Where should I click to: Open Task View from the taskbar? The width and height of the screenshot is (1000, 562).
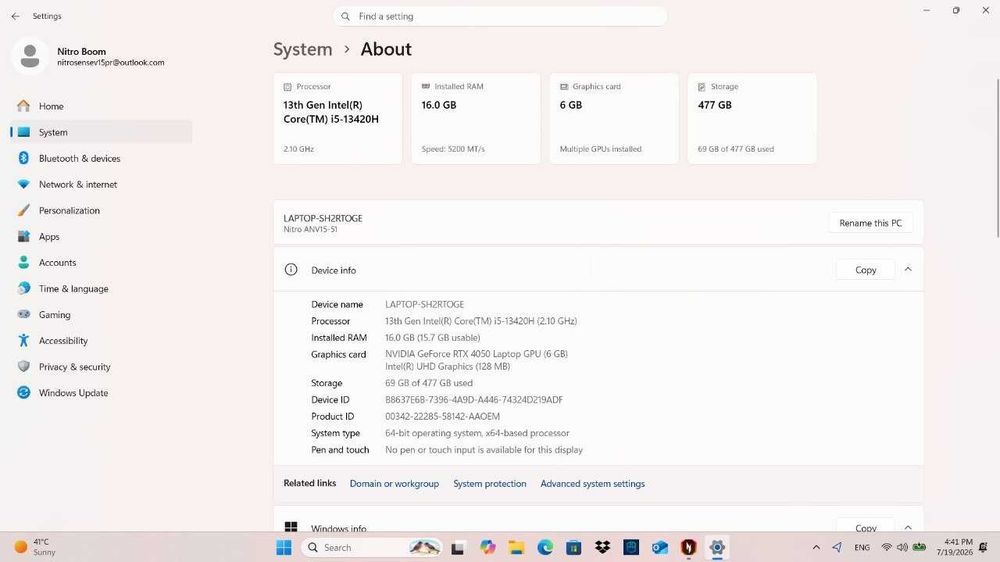click(457, 547)
